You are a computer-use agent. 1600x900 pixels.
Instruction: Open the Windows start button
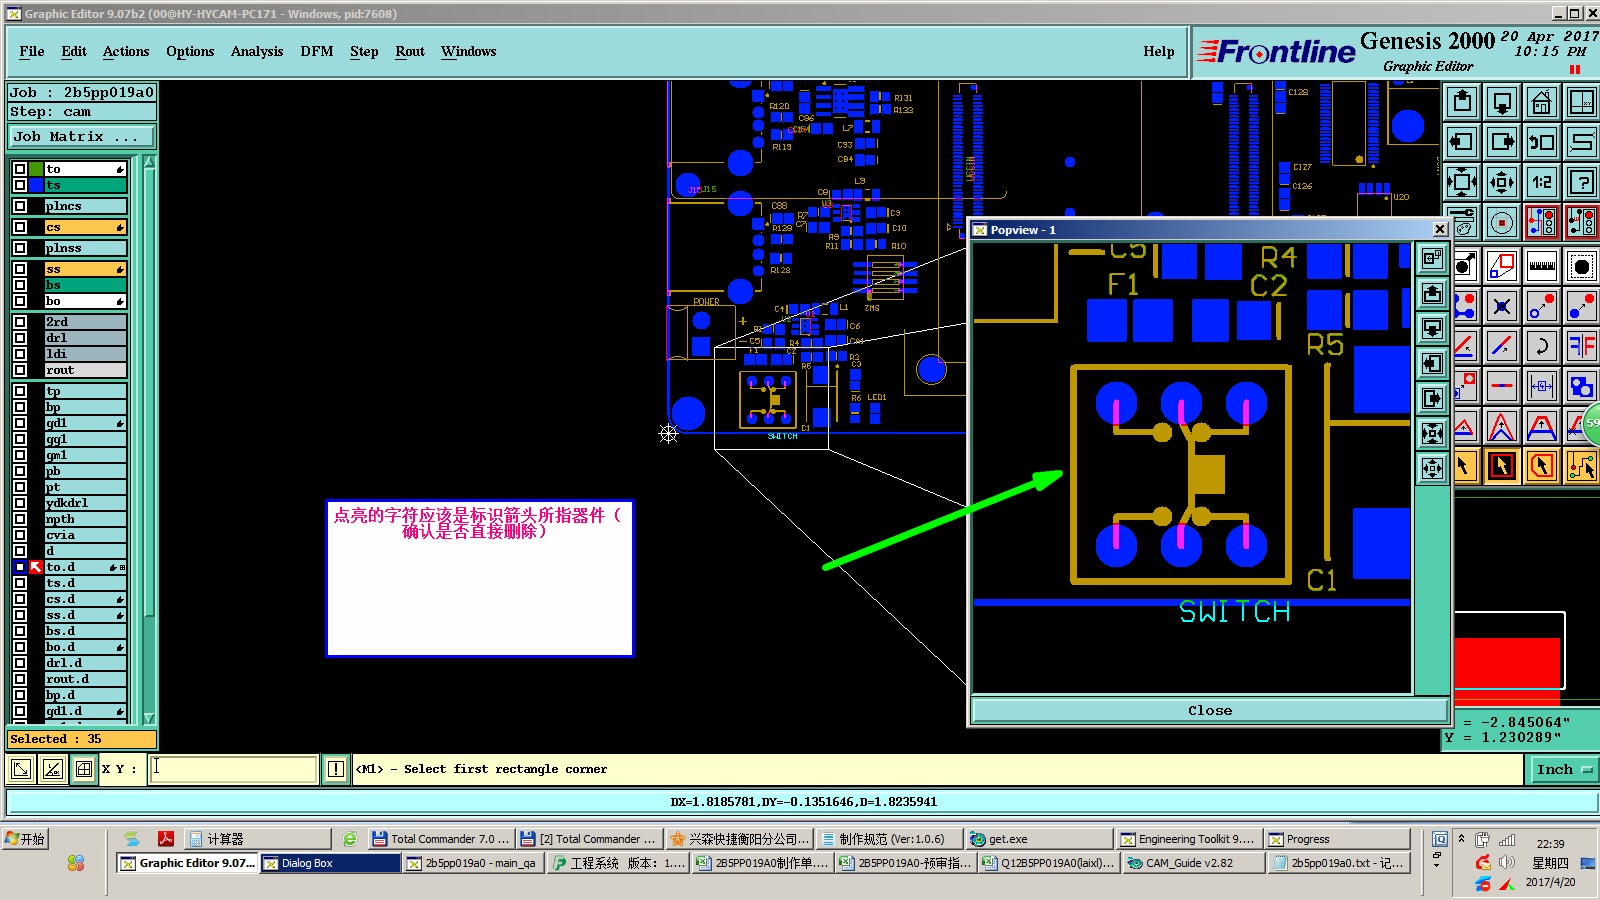point(26,839)
